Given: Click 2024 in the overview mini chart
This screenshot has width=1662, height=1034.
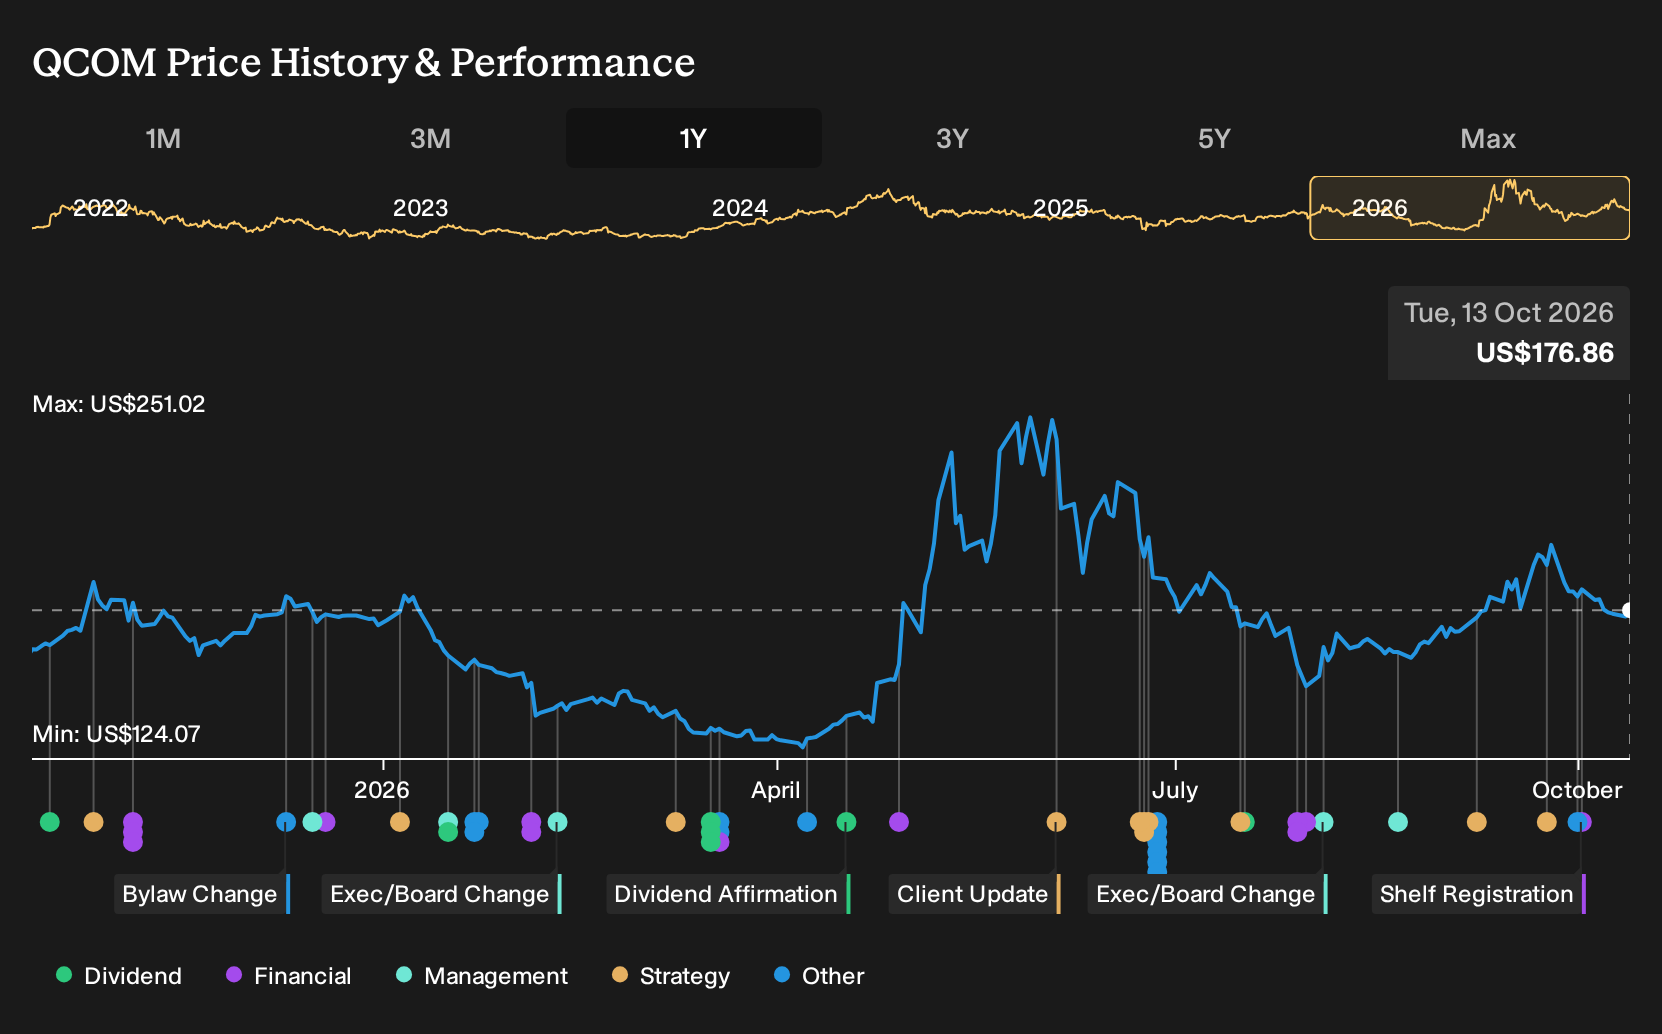Looking at the screenshot, I should 739,208.
